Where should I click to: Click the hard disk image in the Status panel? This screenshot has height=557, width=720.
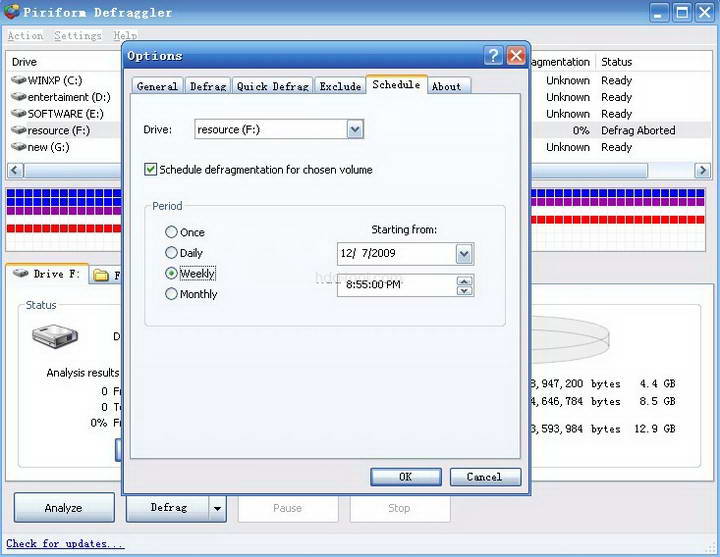coord(55,336)
